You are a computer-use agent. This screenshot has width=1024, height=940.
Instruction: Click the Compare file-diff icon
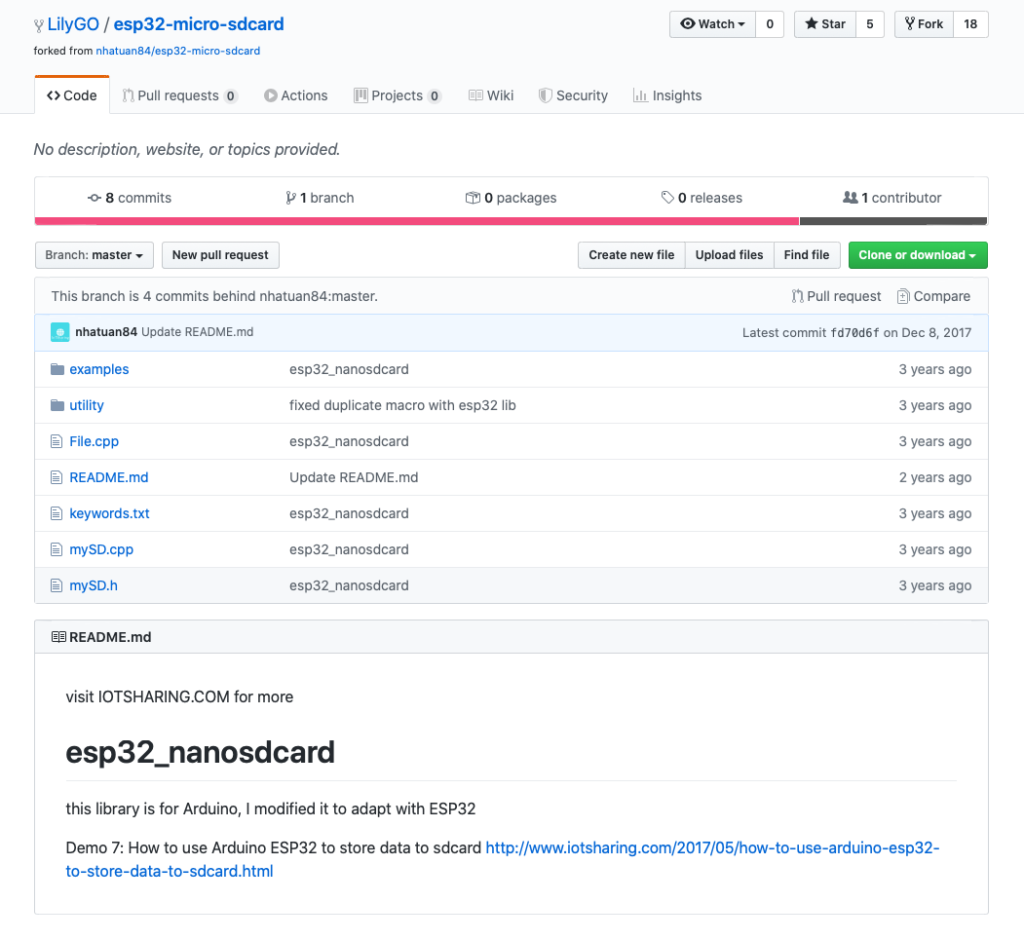[x=903, y=297]
